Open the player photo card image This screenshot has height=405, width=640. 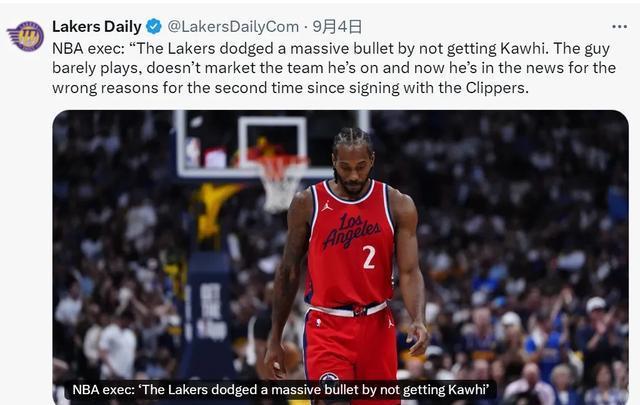pos(340,257)
